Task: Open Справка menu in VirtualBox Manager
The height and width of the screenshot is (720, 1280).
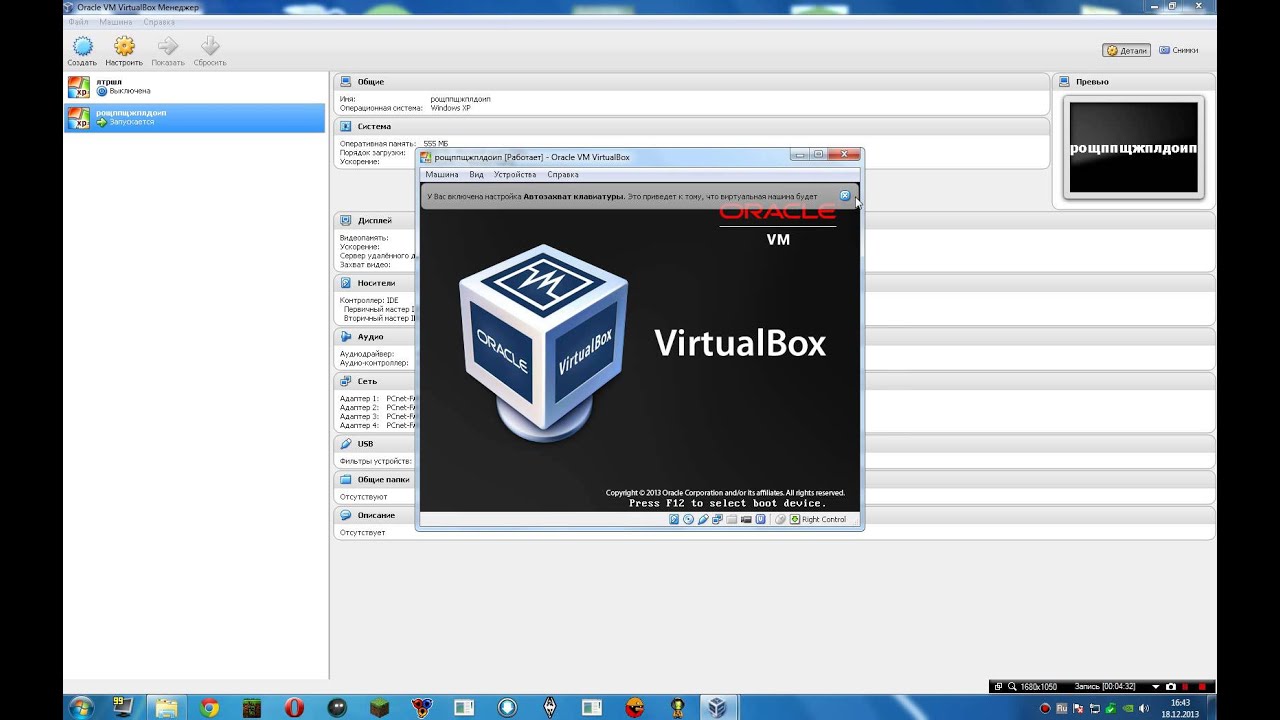Action: 159,21
